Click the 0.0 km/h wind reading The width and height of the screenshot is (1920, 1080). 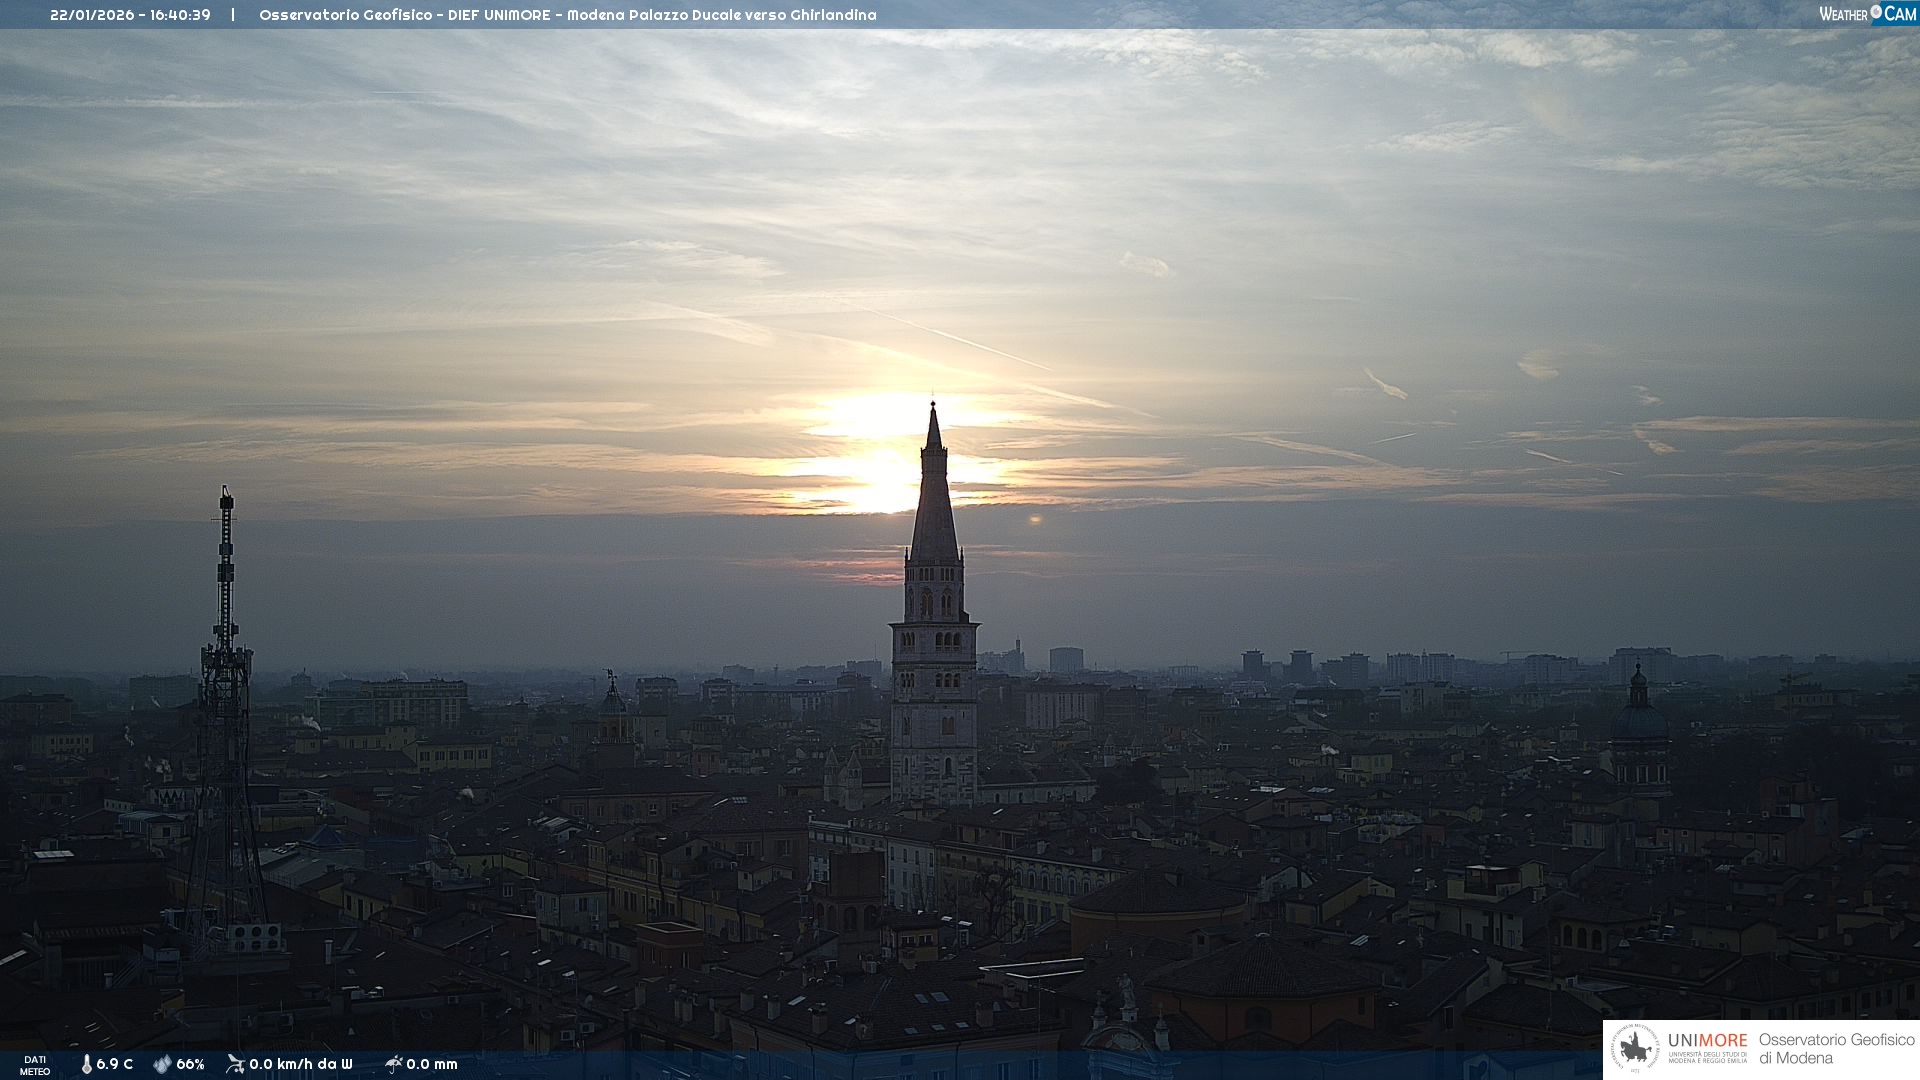(300, 1064)
